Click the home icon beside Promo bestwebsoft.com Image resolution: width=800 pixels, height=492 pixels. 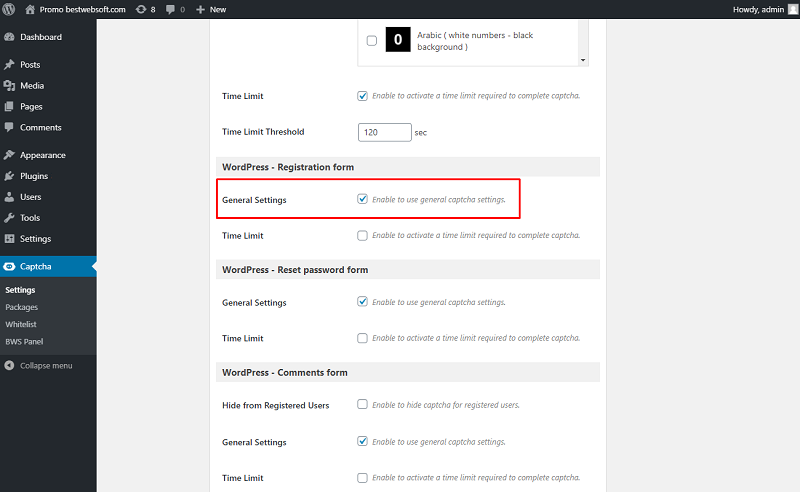click(x=30, y=9)
